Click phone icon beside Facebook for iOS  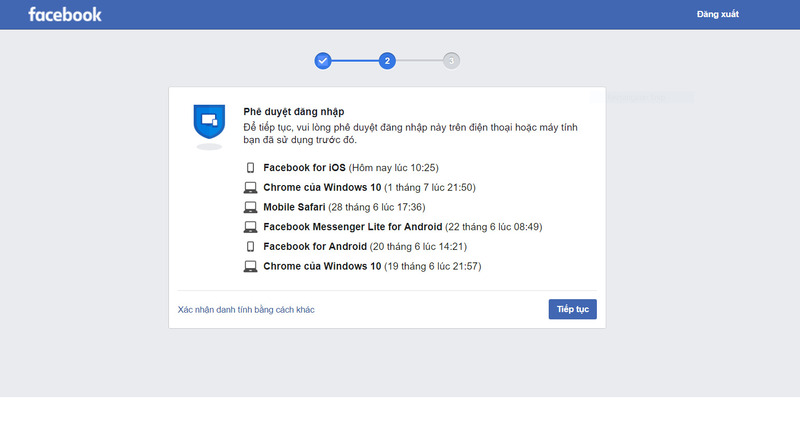point(250,168)
